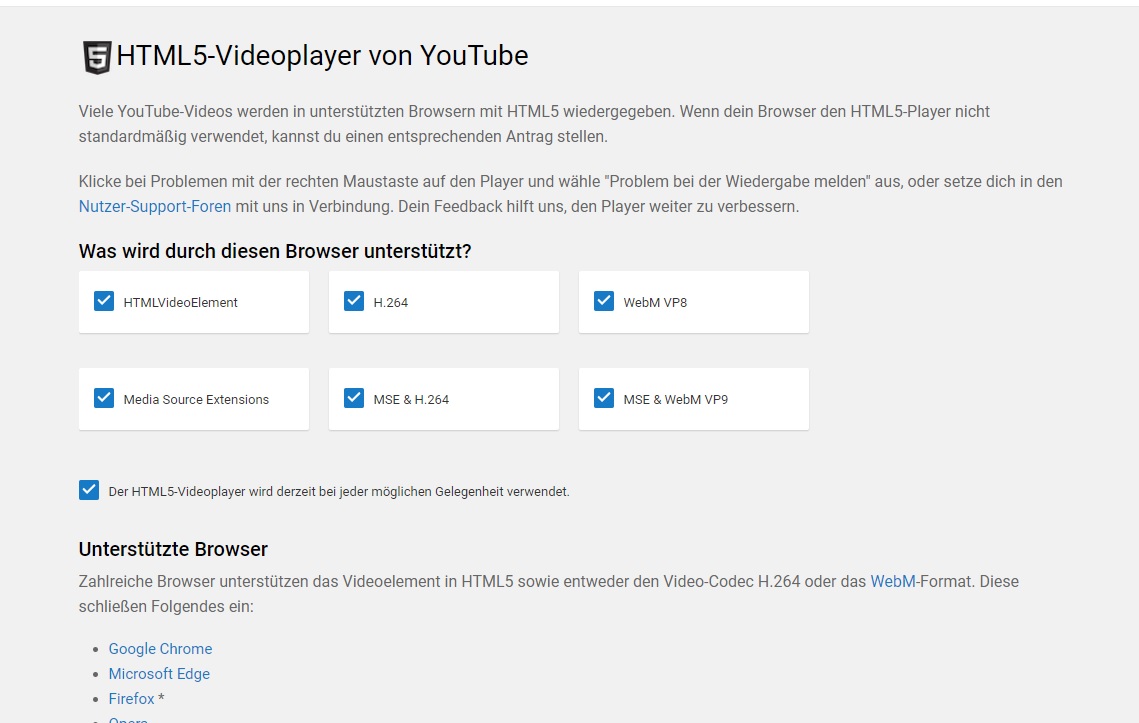Click the 'Unterstützte Browser' heading
The image size is (1139, 723).
pos(173,549)
